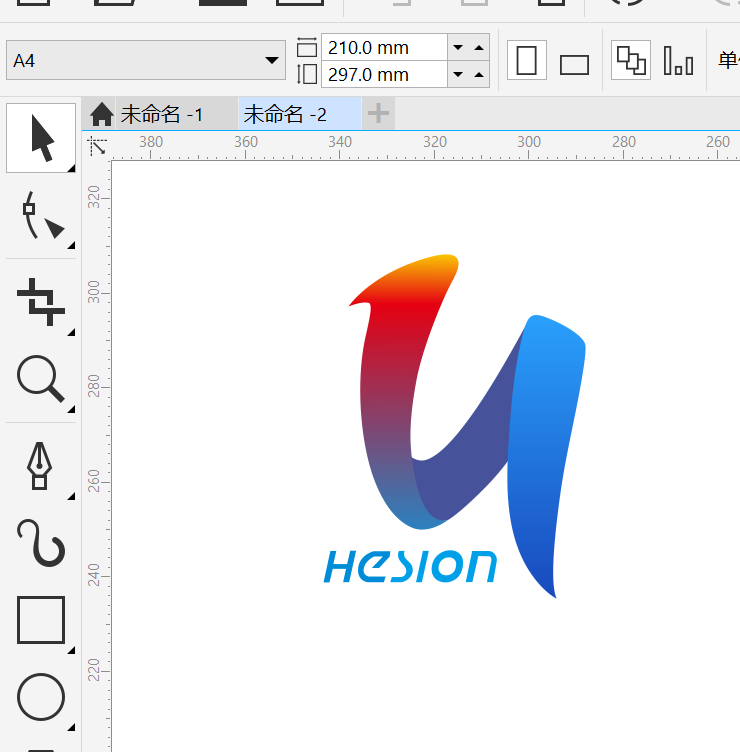Click the page width icon beside 210.0 mm
The image size is (740, 752).
click(x=307, y=47)
